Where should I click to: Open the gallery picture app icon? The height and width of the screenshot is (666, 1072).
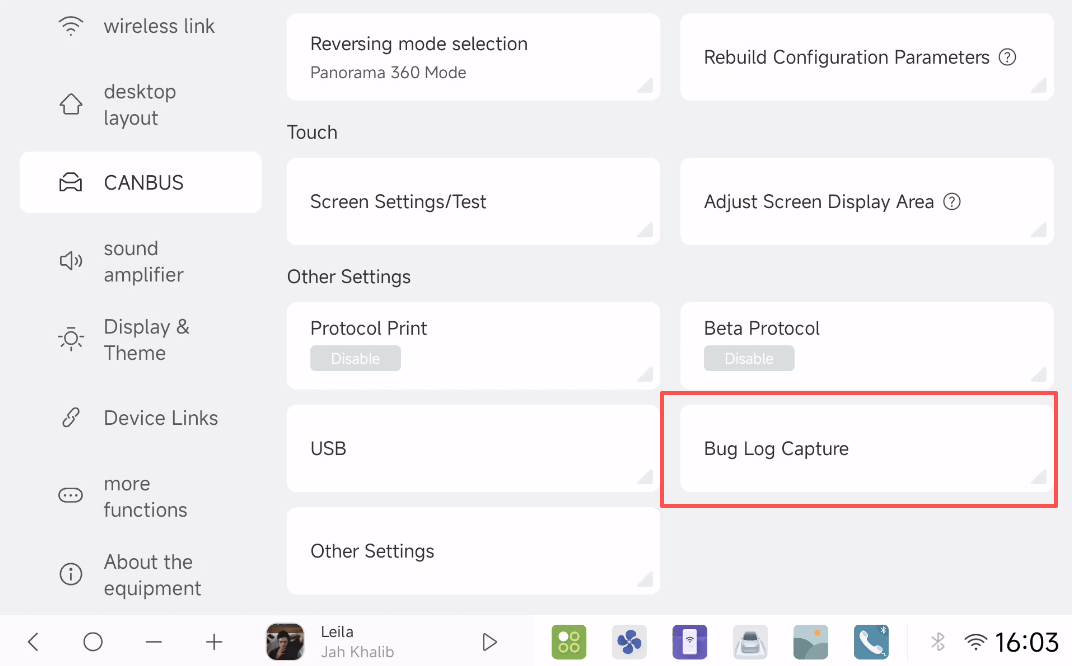[811, 642]
